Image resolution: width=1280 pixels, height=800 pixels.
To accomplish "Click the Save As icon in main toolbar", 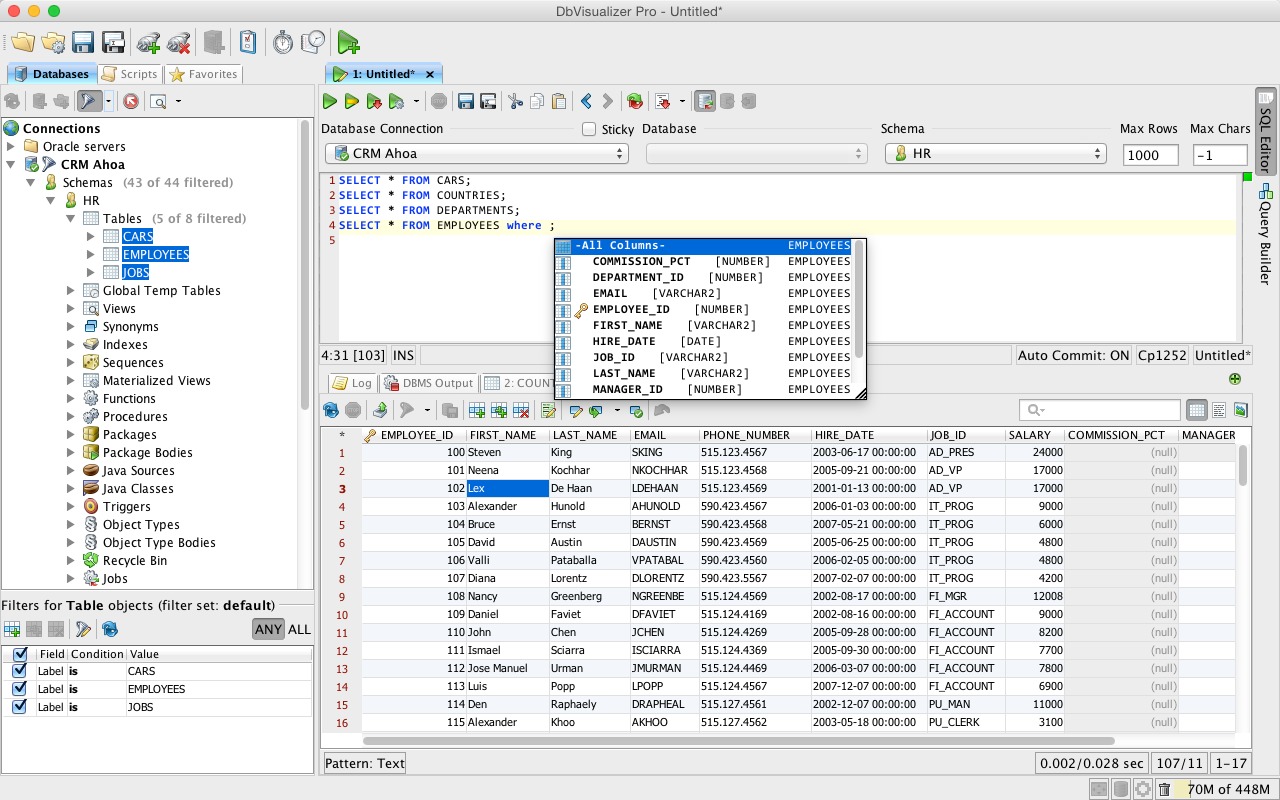I will click(x=113, y=42).
